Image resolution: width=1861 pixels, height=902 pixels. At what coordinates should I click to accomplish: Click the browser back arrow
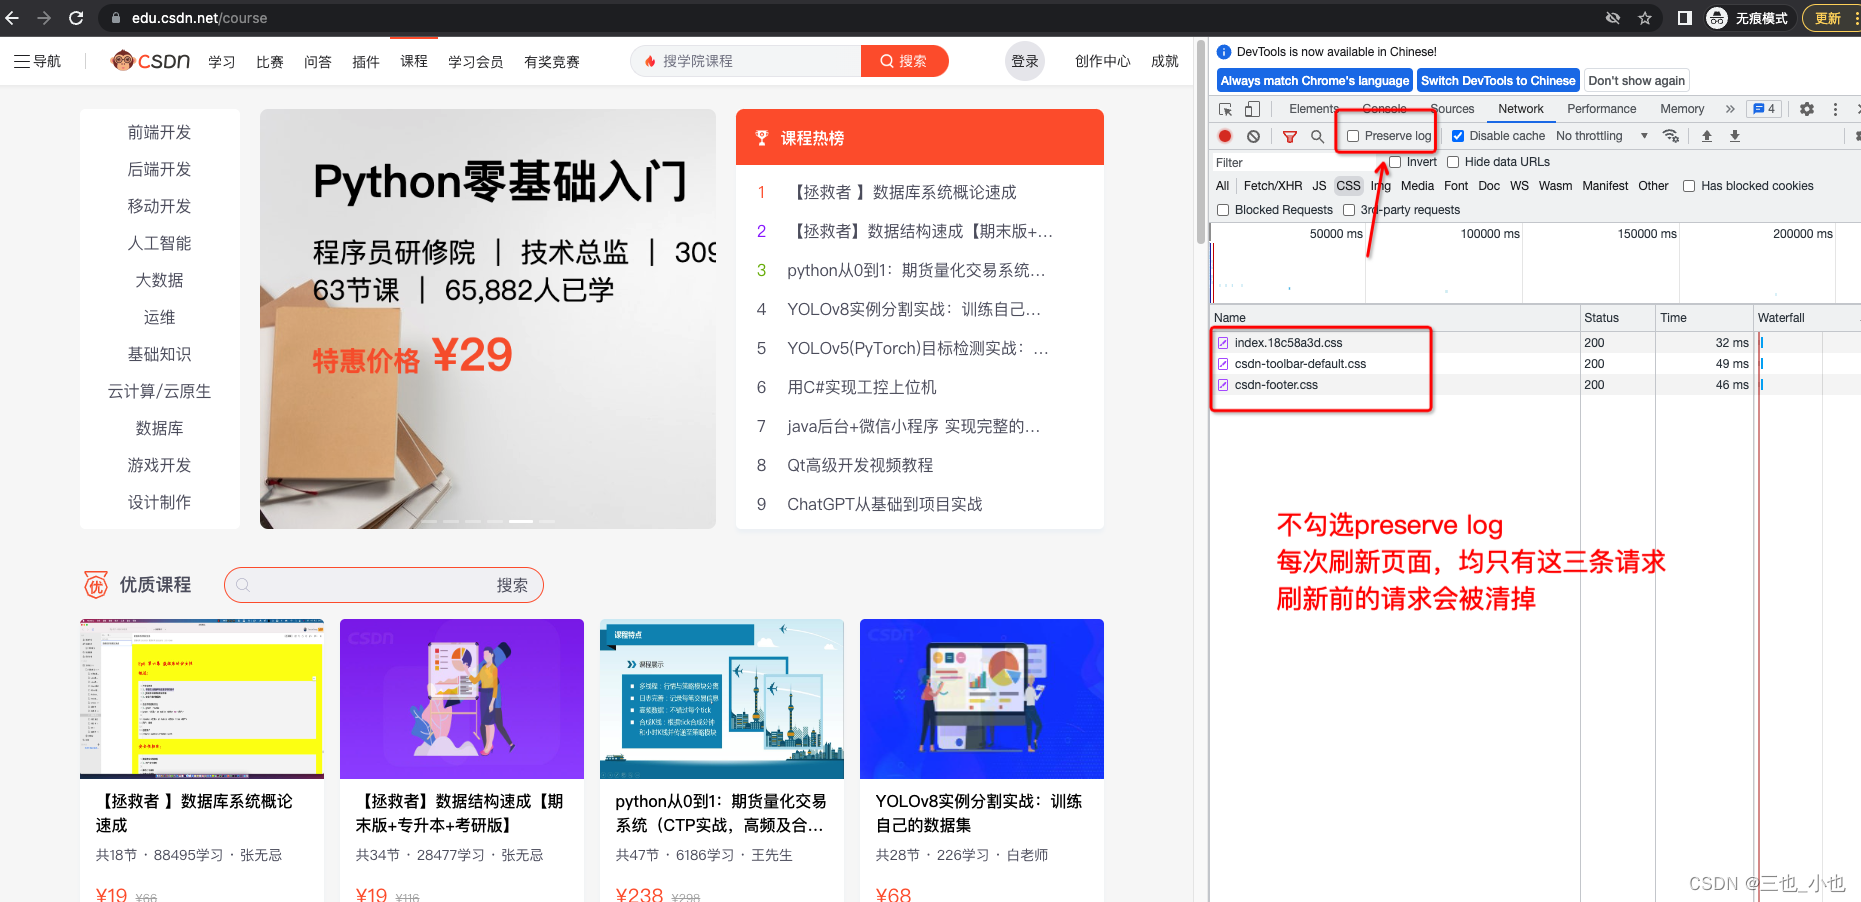click(x=12, y=18)
